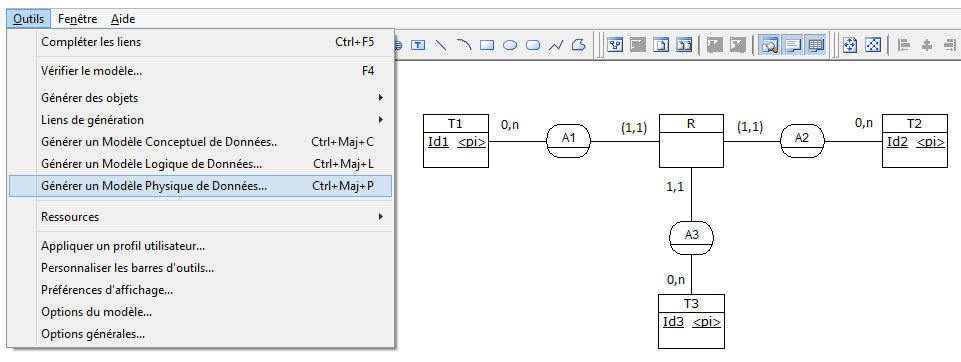Select association A1
This screenshot has width=961, height=362.
click(x=569, y=141)
